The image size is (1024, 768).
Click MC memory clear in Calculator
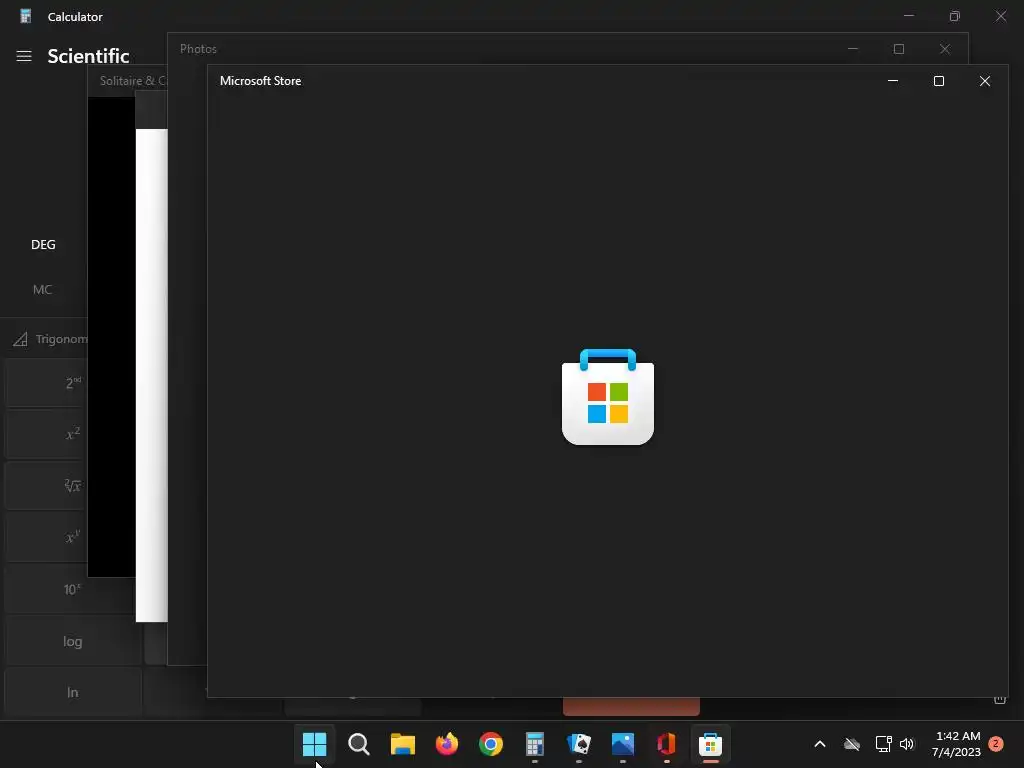point(42,289)
